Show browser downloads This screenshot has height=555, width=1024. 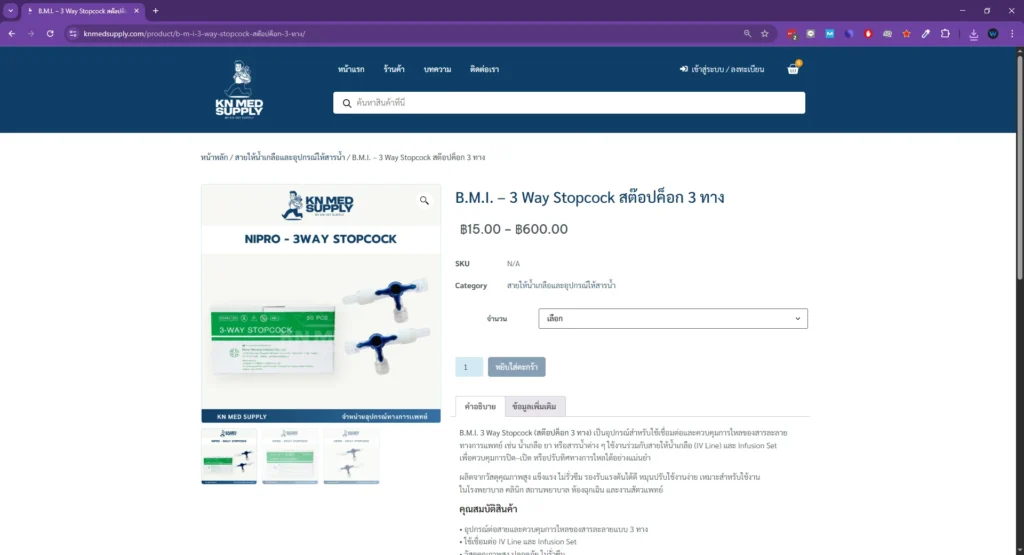(973, 34)
